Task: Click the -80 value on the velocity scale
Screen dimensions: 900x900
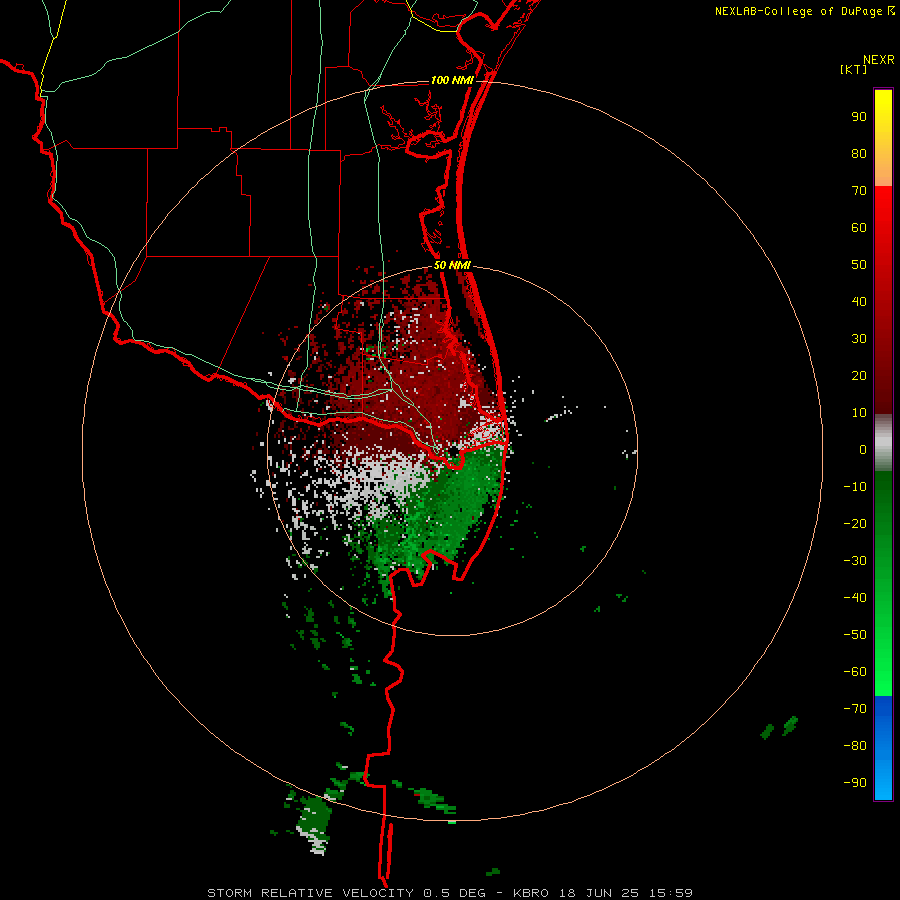Action: click(855, 746)
